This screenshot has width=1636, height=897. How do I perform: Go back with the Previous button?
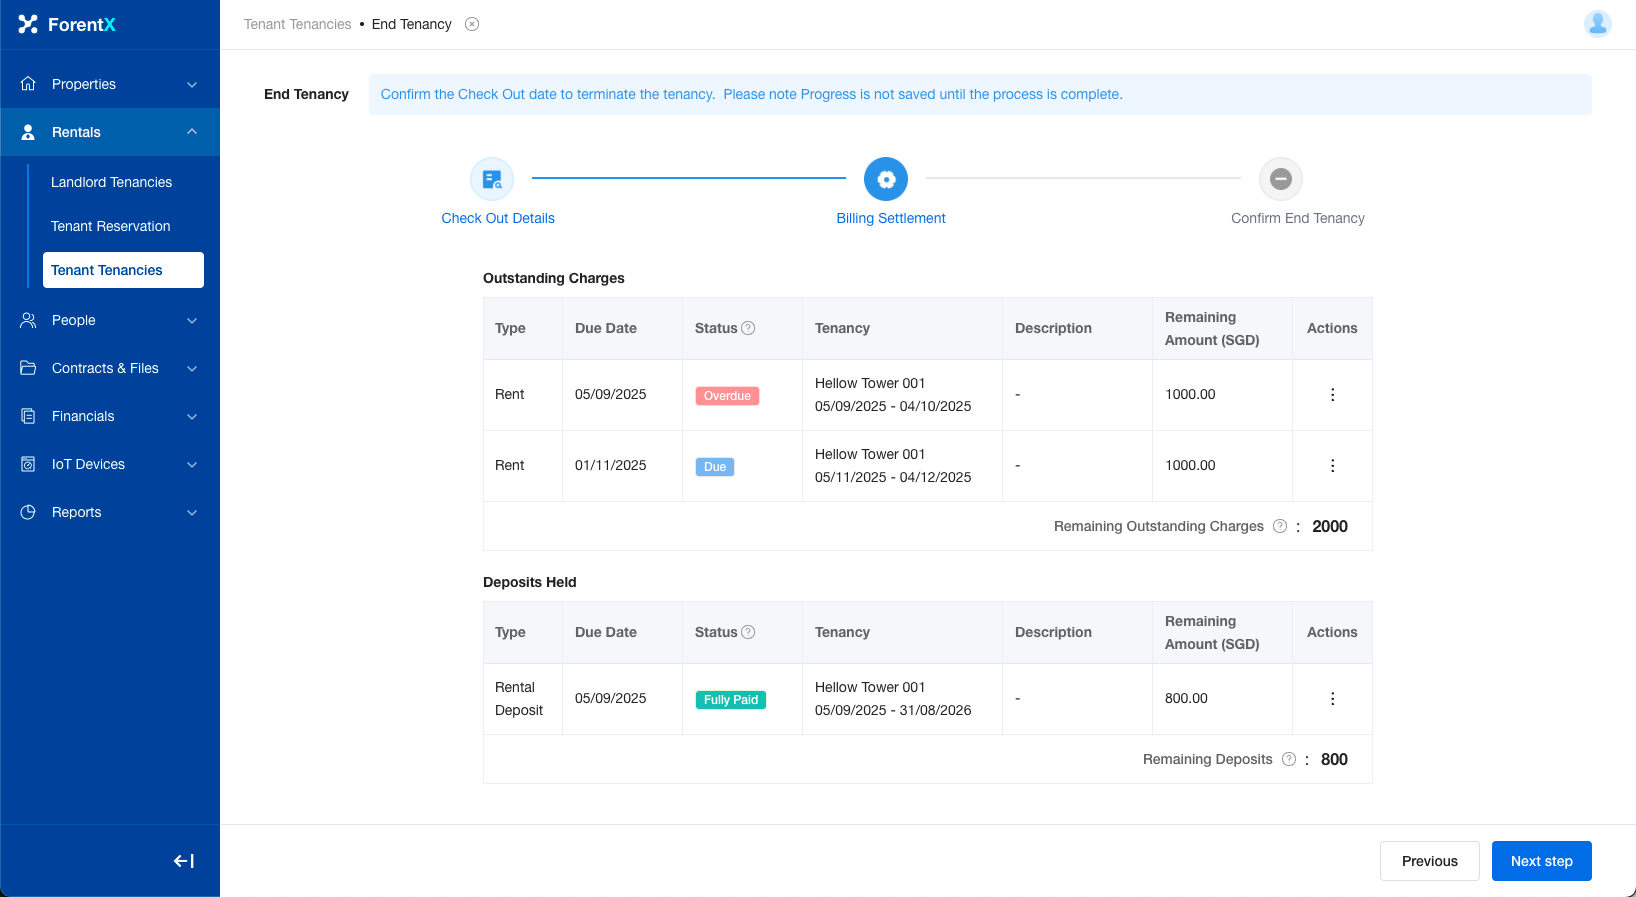1429,861
